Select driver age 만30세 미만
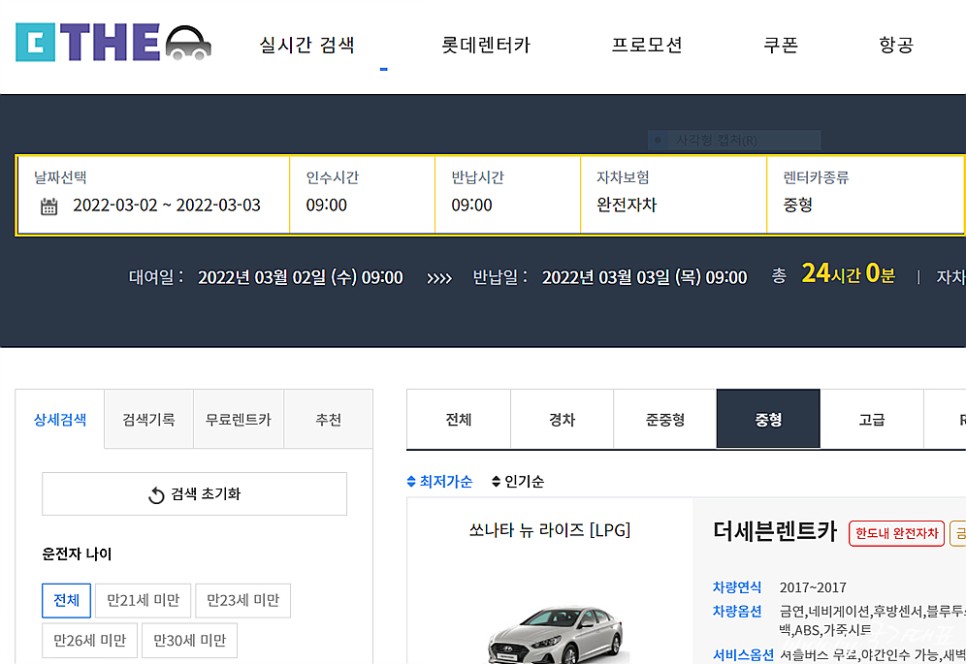This screenshot has width=966, height=664. click(x=190, y=641)
